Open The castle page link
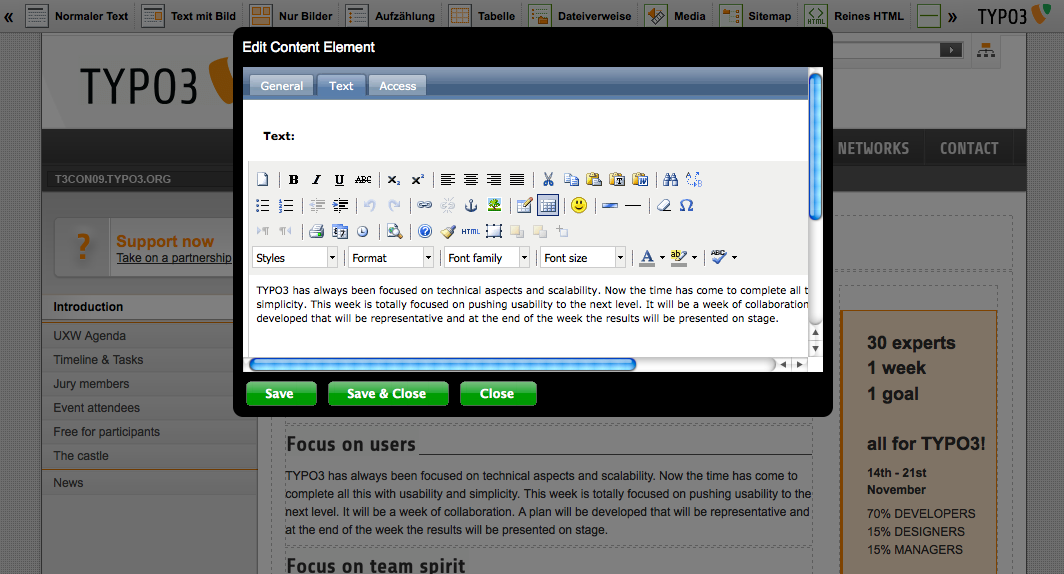The image size is (1064, 574). [81, 455]
